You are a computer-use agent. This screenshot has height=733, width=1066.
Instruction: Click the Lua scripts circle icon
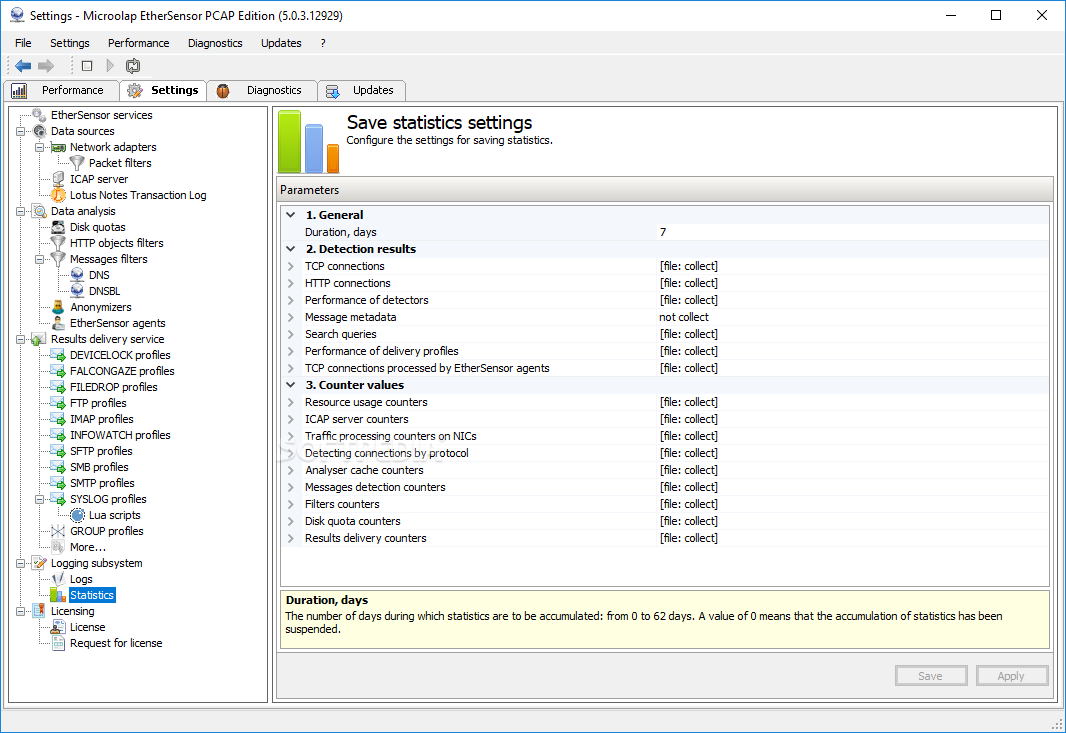point(78,515)
